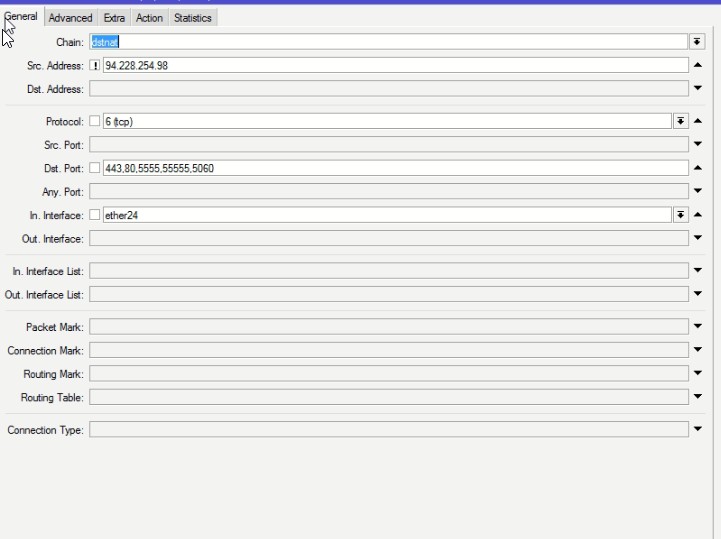Click the disabled Packet Mark field
The image size is (721, 539).
(x=389, y=327)
